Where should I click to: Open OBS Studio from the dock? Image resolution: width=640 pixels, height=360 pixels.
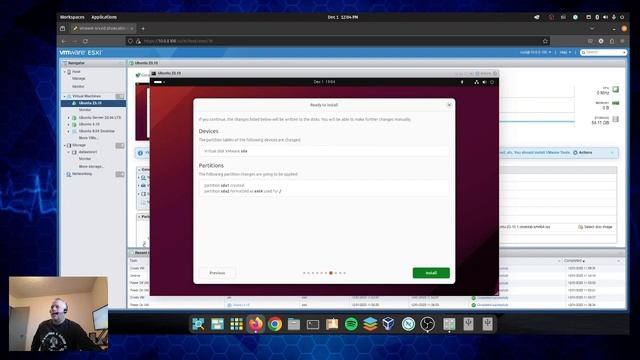[427, 324]
